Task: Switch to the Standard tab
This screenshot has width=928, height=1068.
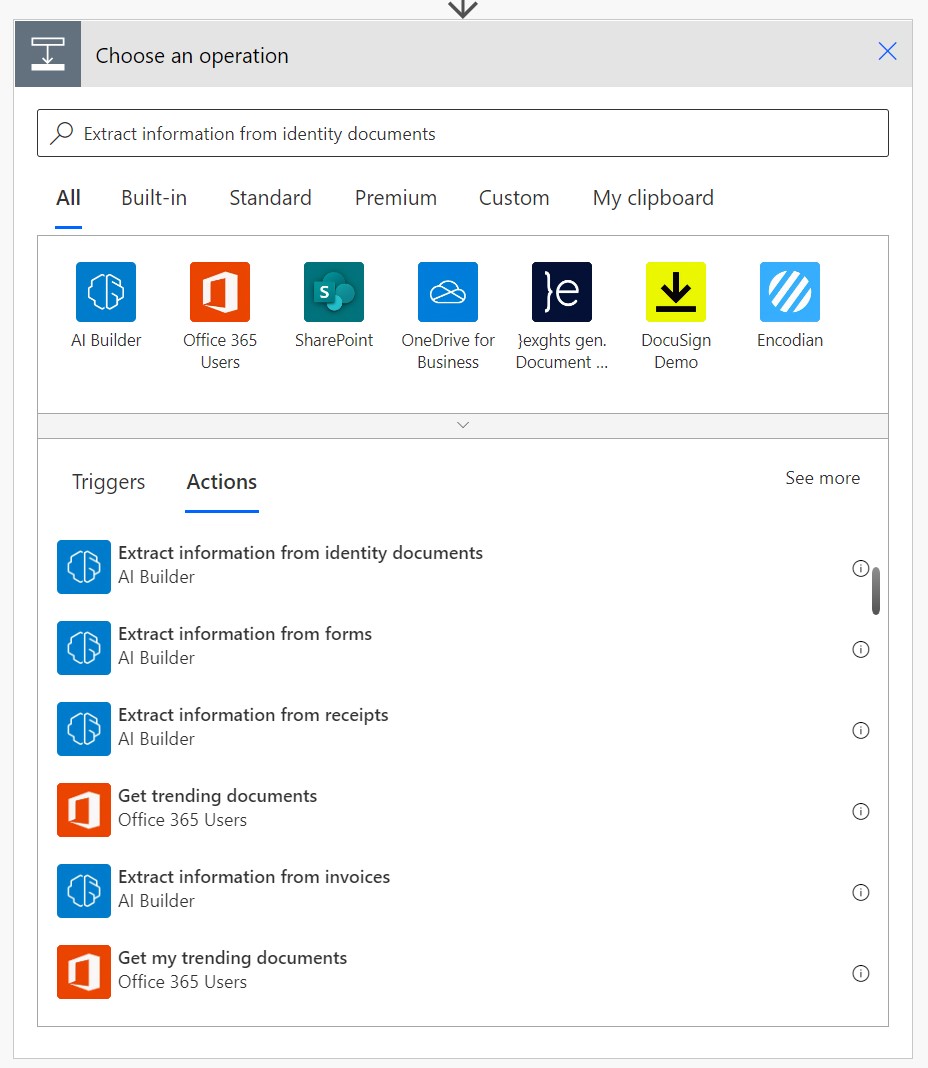Action: click(x=270, y=198)
